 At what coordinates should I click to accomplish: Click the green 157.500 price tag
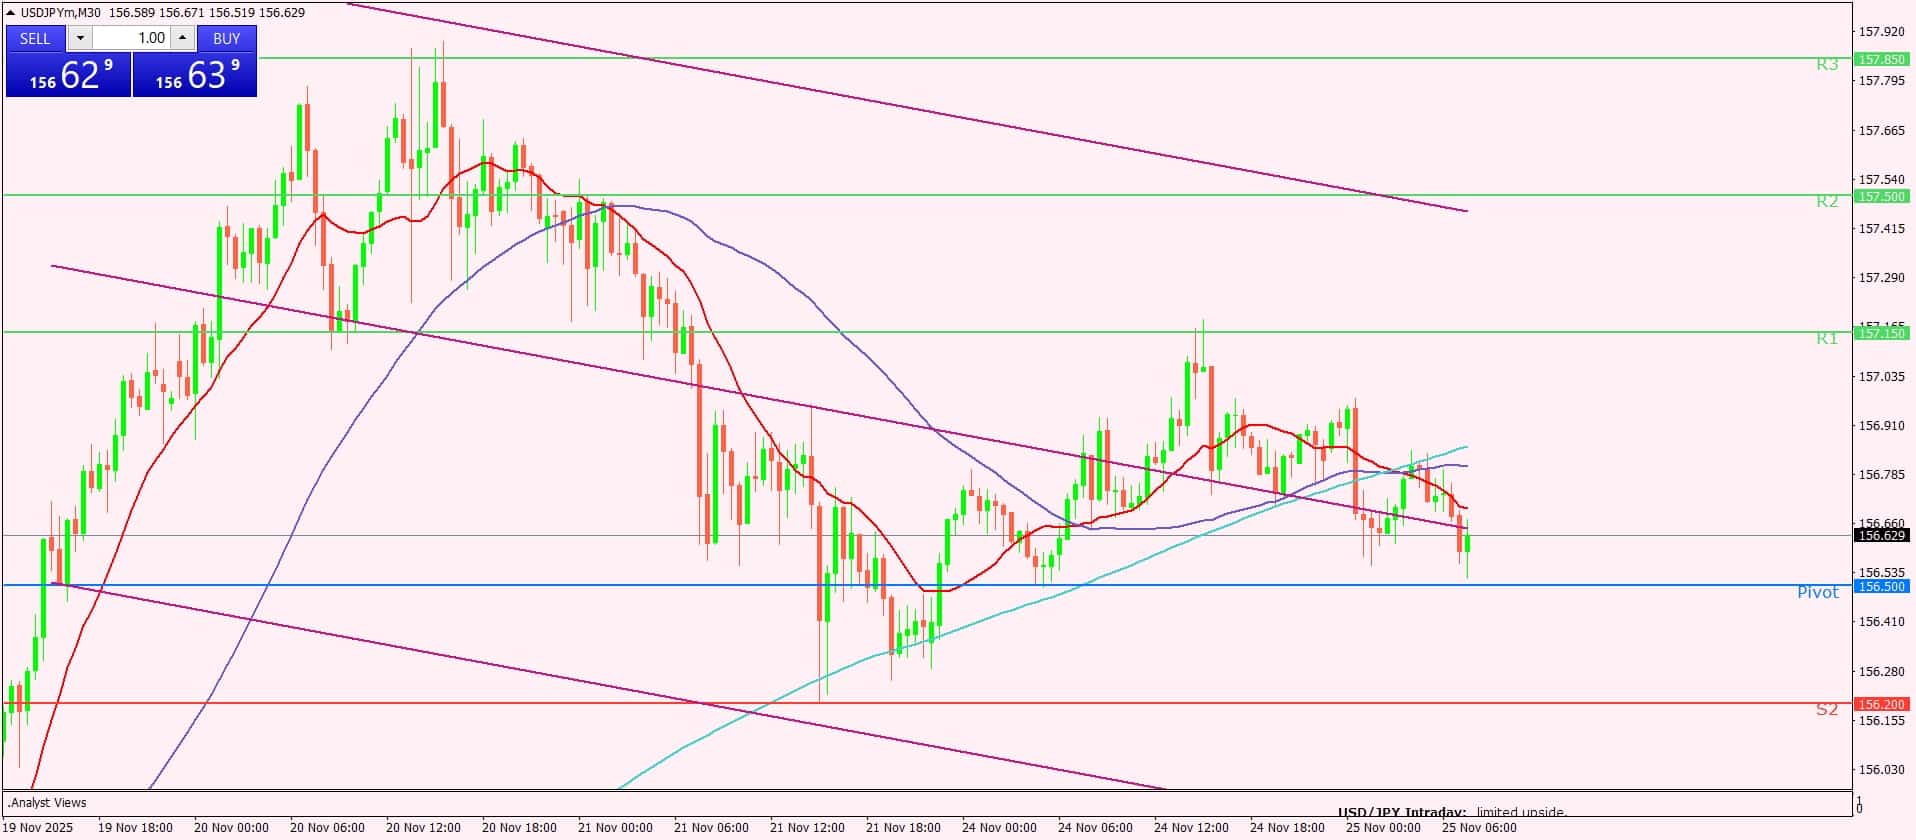coord(1881,197)
